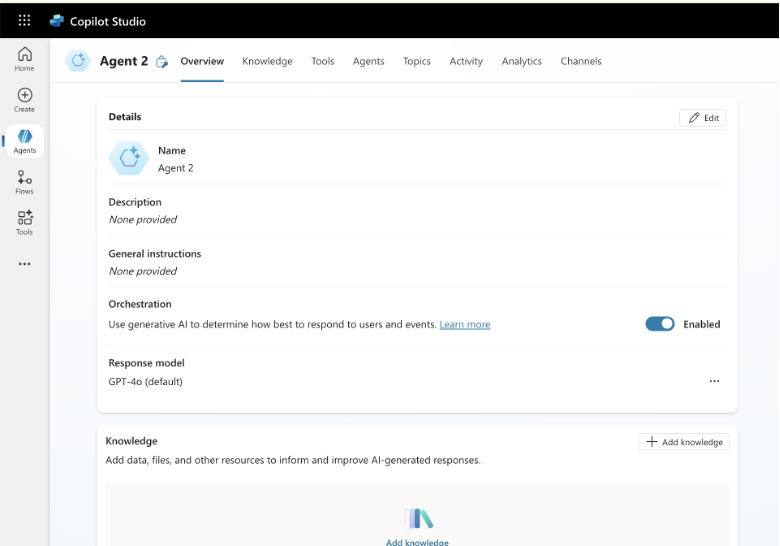The height and width of the screenshot is (546, 780).
Task: Show more sidebar options ellipsis
Action: 24,264
